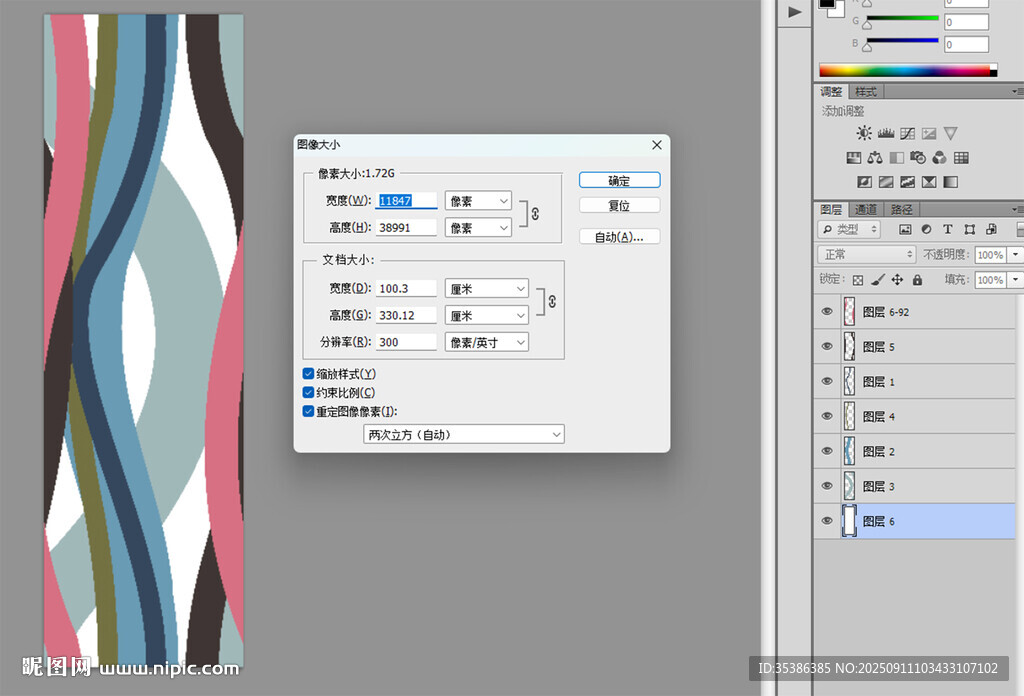This screenshot has height=696, width=1024.
Task: Uncheck the 缩放样式 checkbox
Action: (x=308, y=373)
